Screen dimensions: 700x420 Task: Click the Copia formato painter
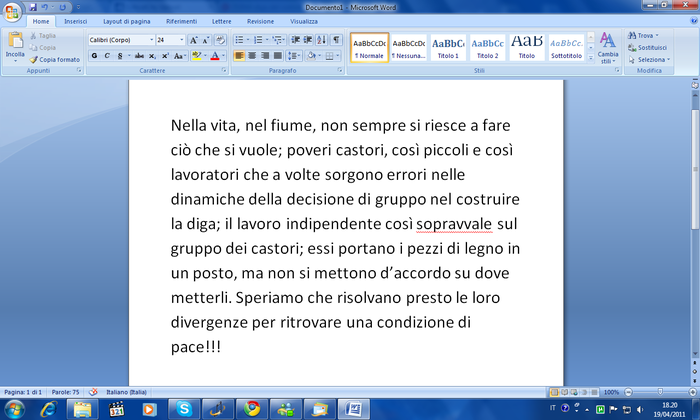[55, 59]
